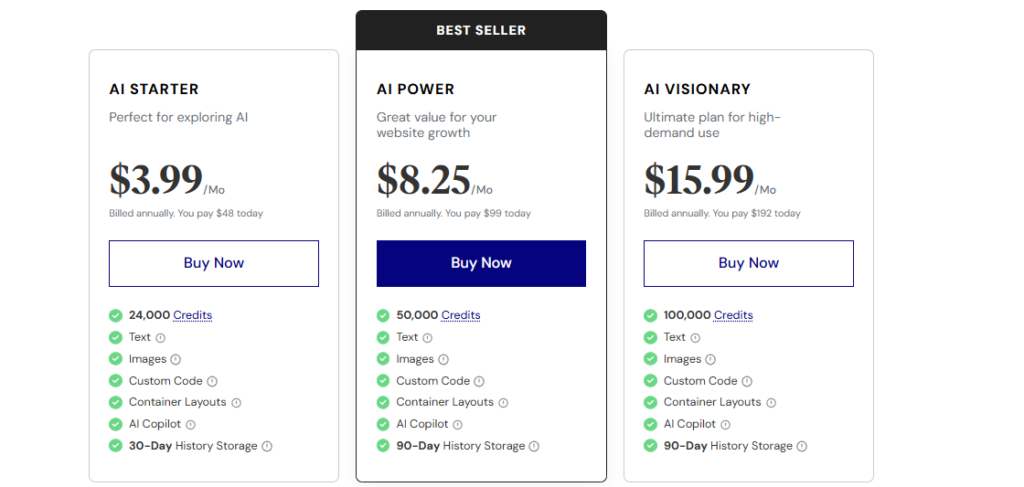Click Text info icon in AI Power plan

[x=428, y=338]
